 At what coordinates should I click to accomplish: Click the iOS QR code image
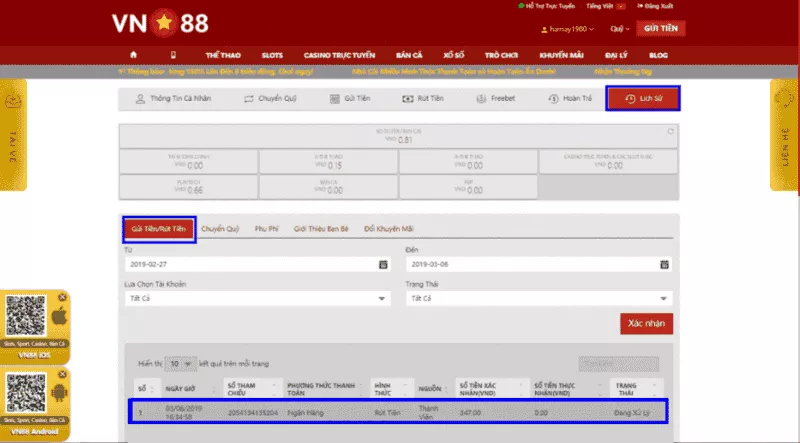[25, 316]
